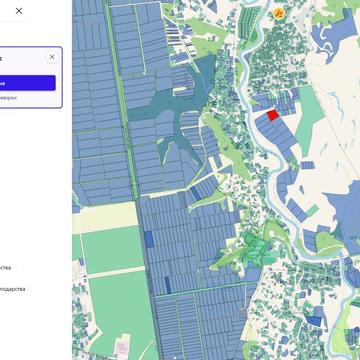Select the red highlighted land parcel on map
The width and height of the screenshot is (360, 360).
pos(273,115)
